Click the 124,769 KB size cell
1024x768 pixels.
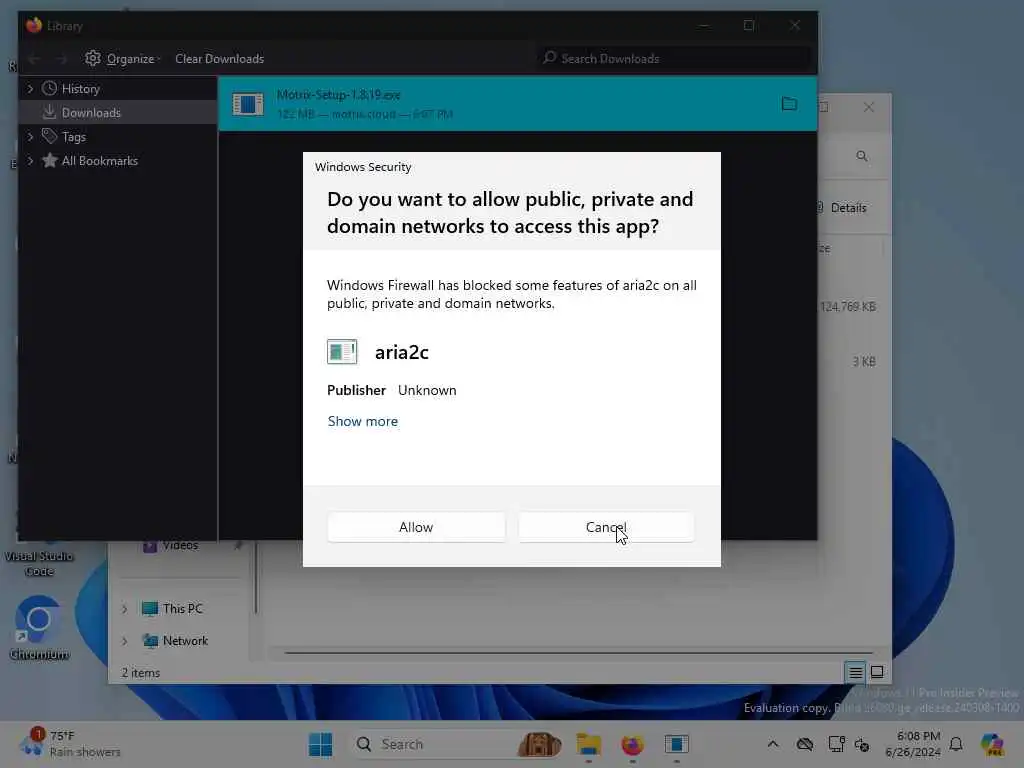point(848,306)
